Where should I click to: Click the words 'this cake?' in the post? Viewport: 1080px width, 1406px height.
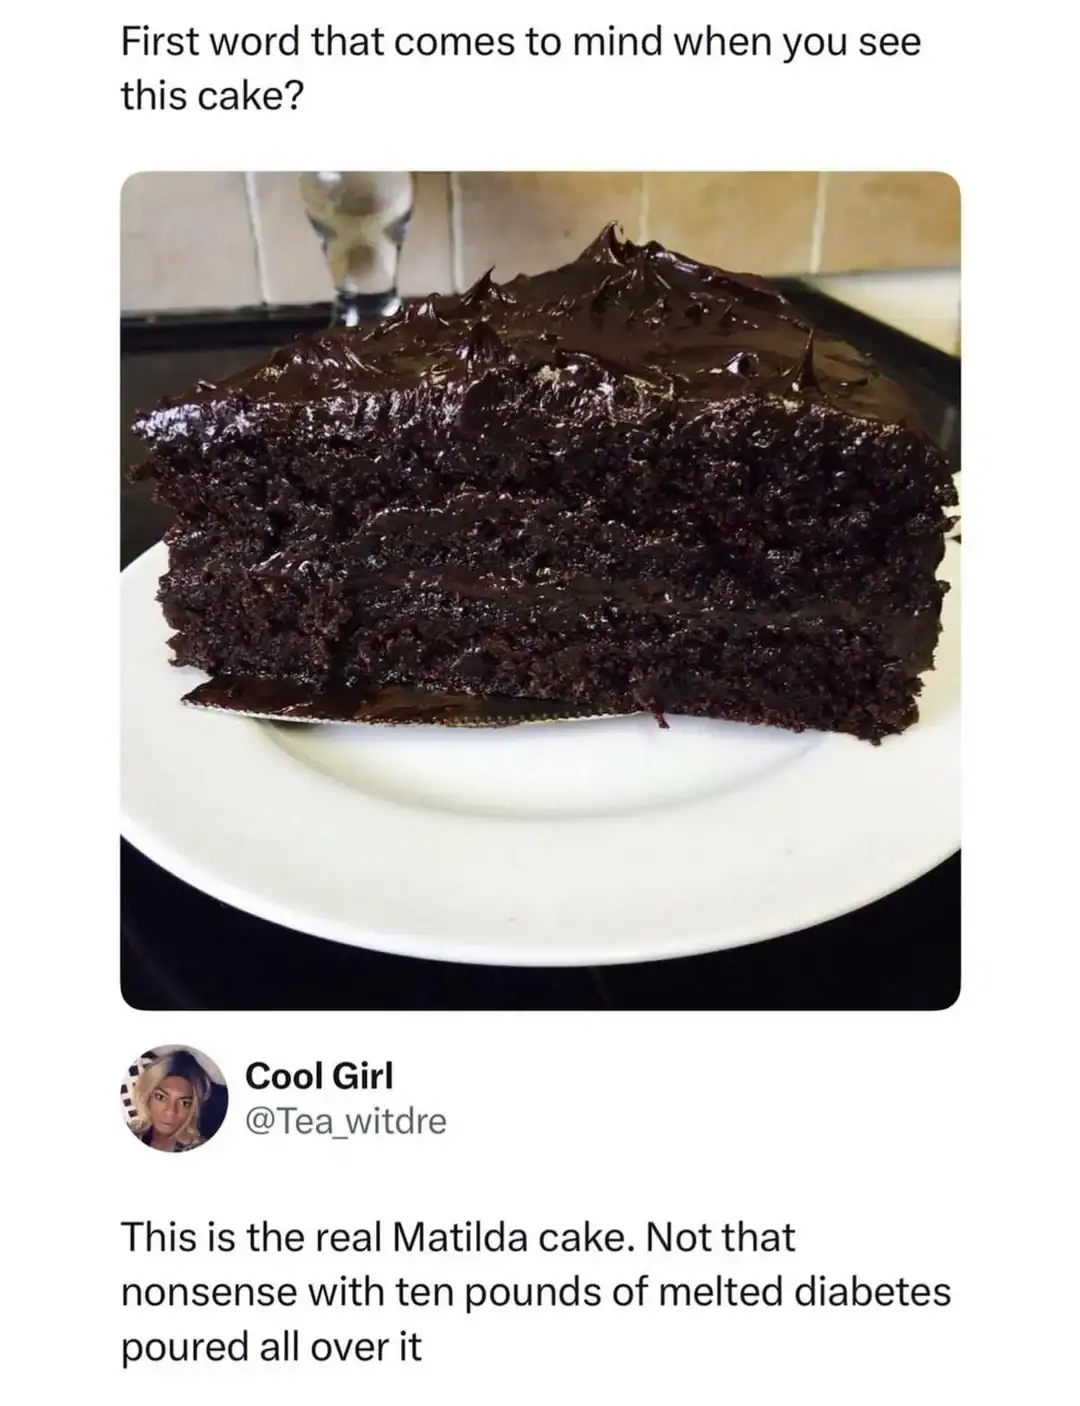[210, 96]
